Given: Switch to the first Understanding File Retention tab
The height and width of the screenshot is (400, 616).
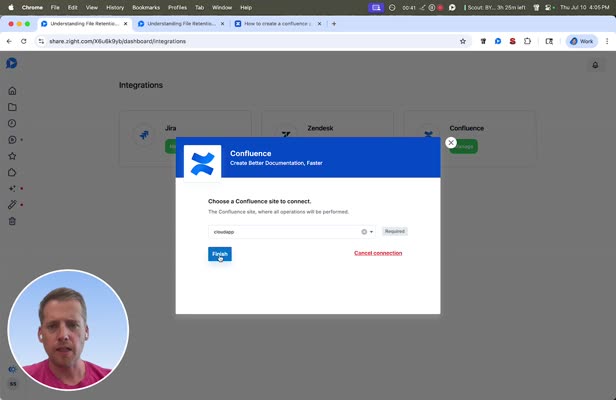Looking at the screenshot, I should click(84, 24).
